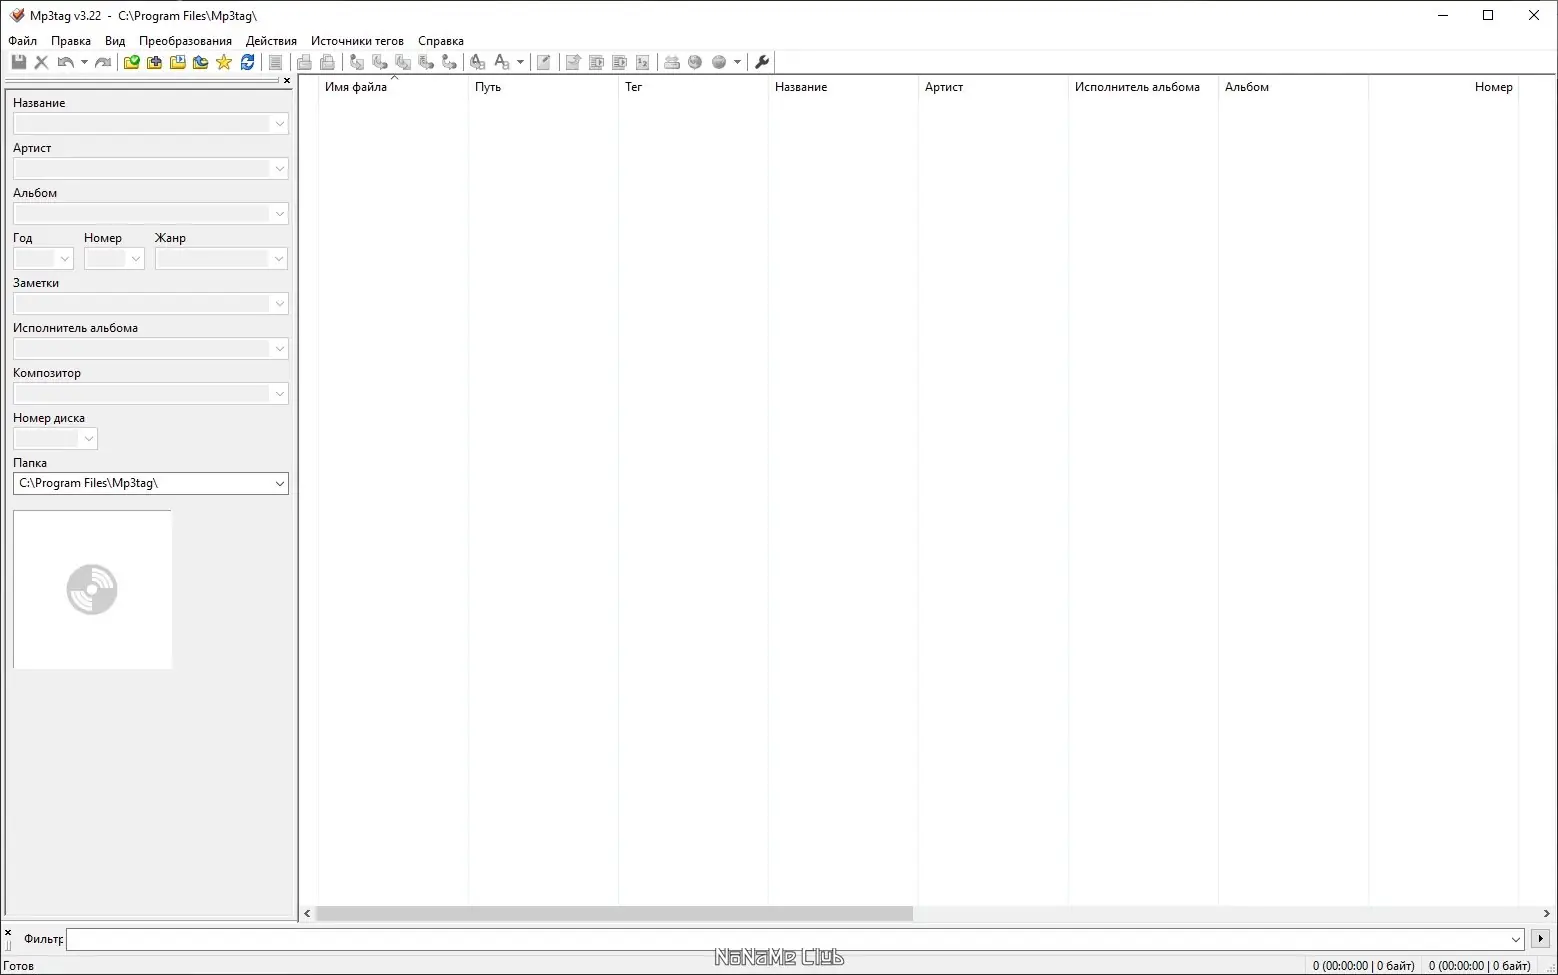Image resolution: width=1558 pixels, height=975 pixels.
Task: Open the Композитор dropdown
Action: click(279, 394)
